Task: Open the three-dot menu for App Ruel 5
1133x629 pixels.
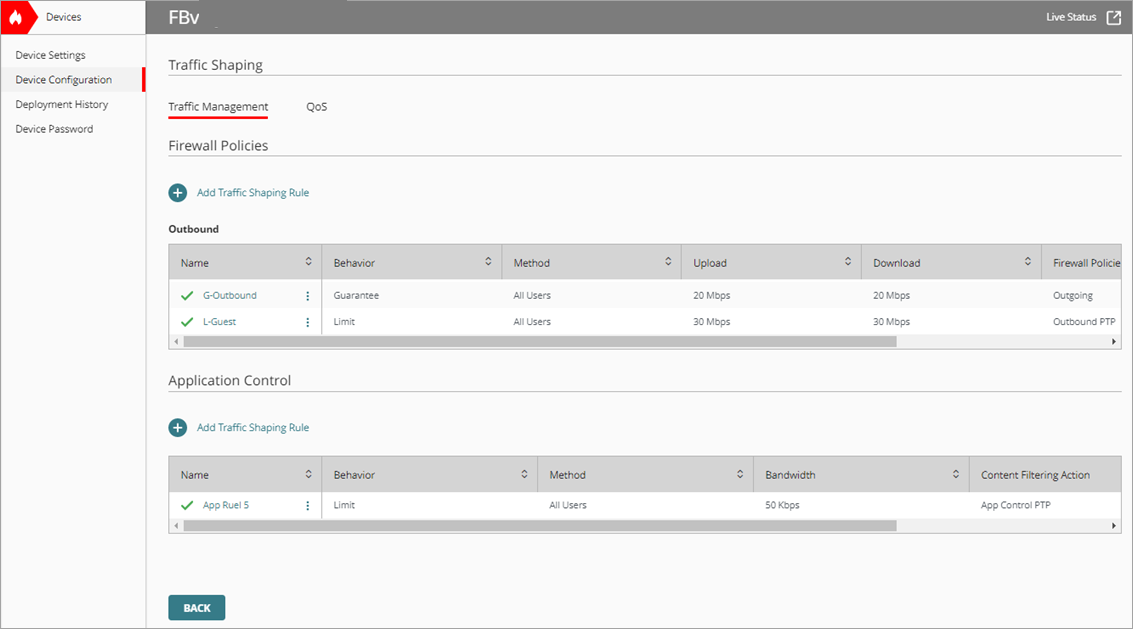Action: pyautogui.click(x=307, y=505)
